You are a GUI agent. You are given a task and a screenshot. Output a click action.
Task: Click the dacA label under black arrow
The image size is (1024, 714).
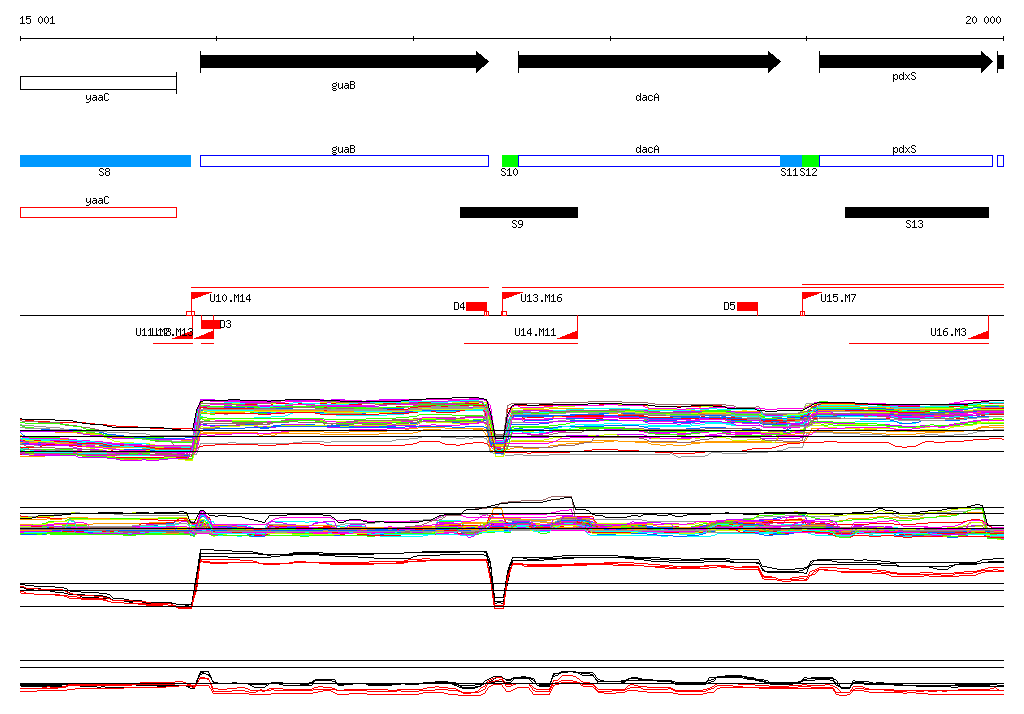point(647,97)
